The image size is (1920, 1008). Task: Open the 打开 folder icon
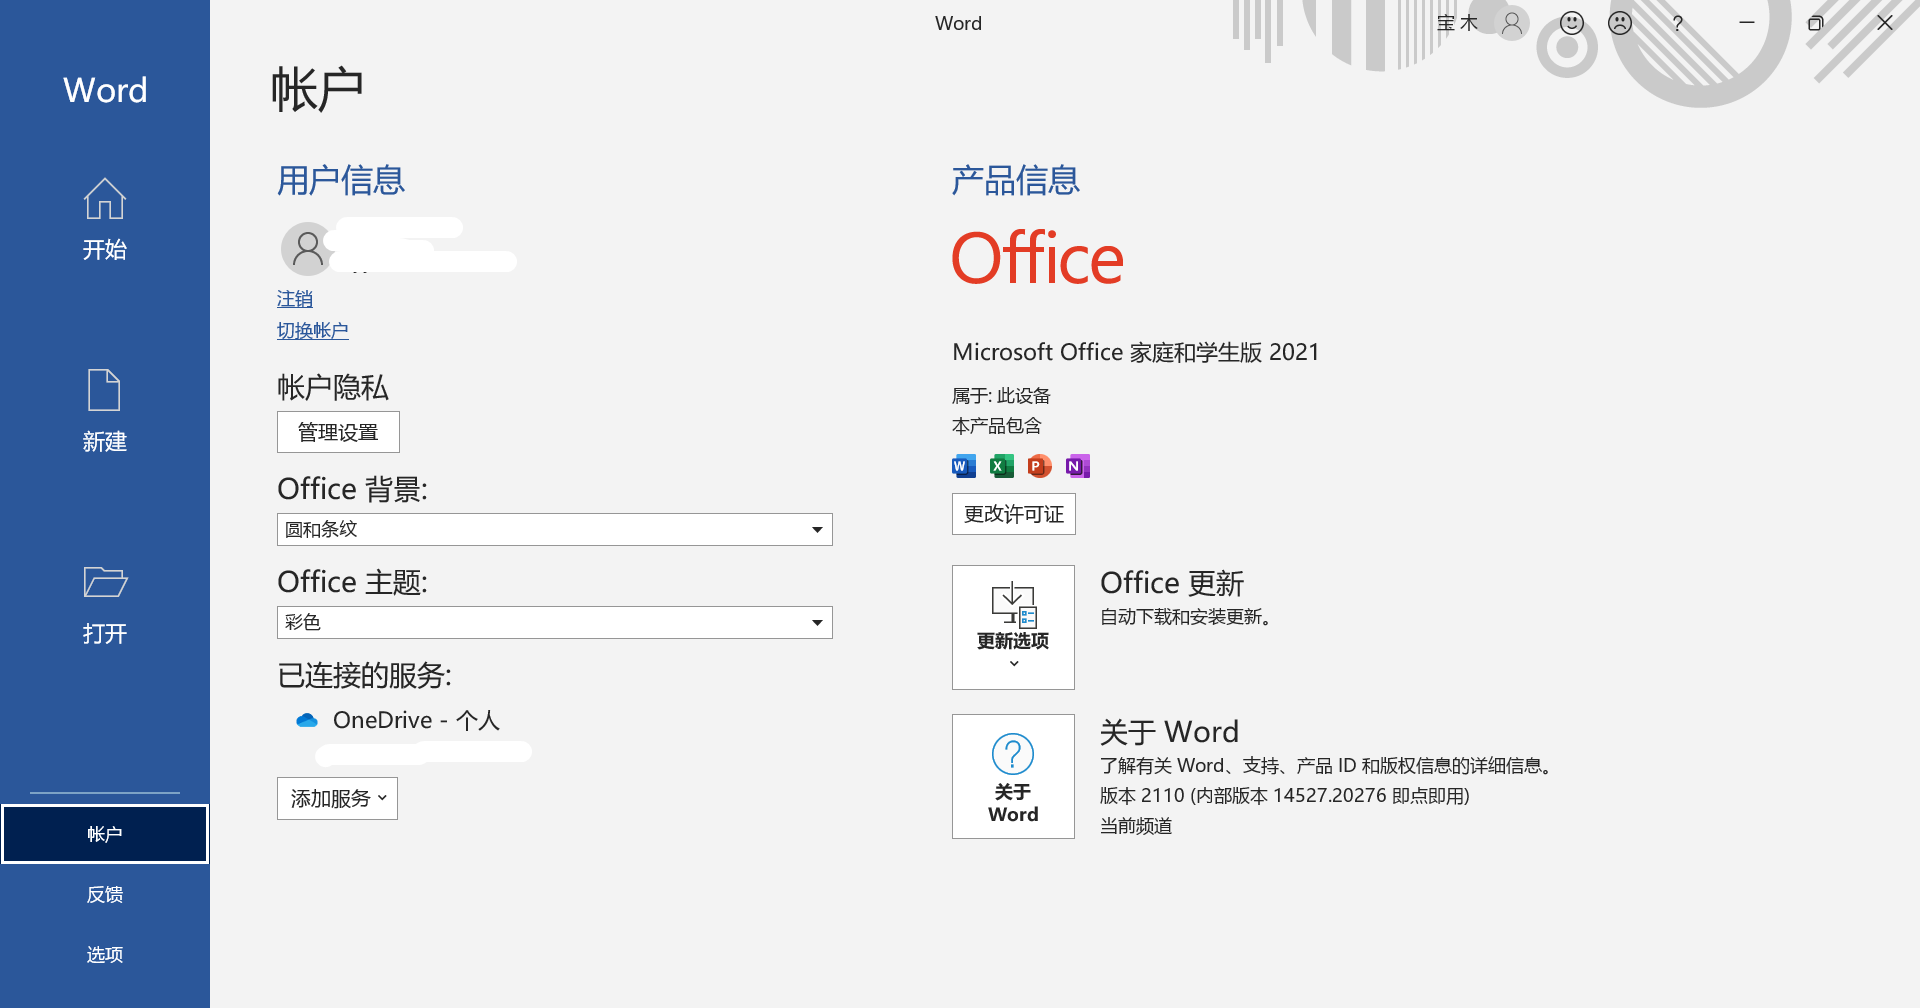[105, 582]
